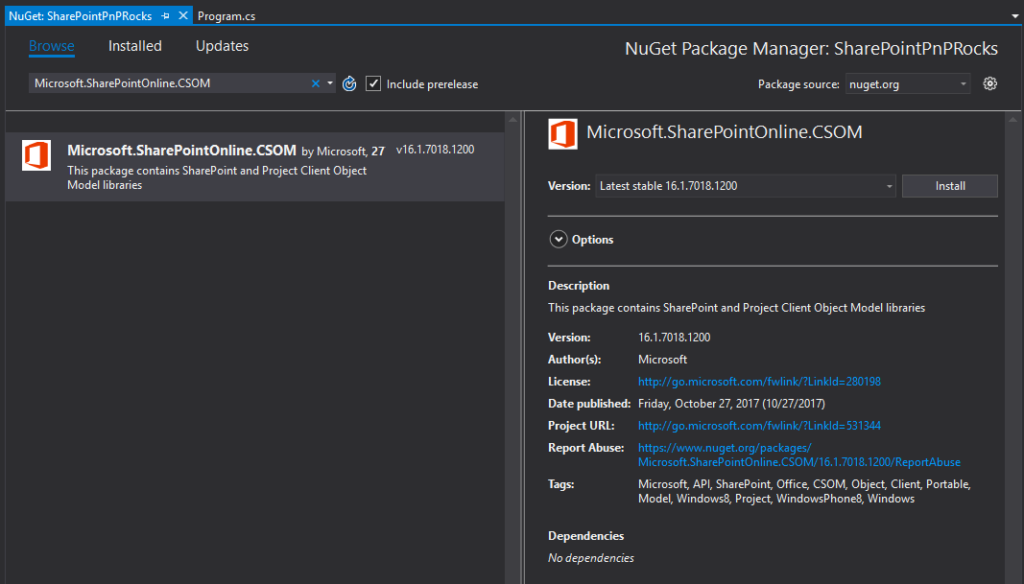Select the Microsoft.SharePointOnline.CSOM result row
This screenshot has width=1024, height=584.
[x=255, y=167]
